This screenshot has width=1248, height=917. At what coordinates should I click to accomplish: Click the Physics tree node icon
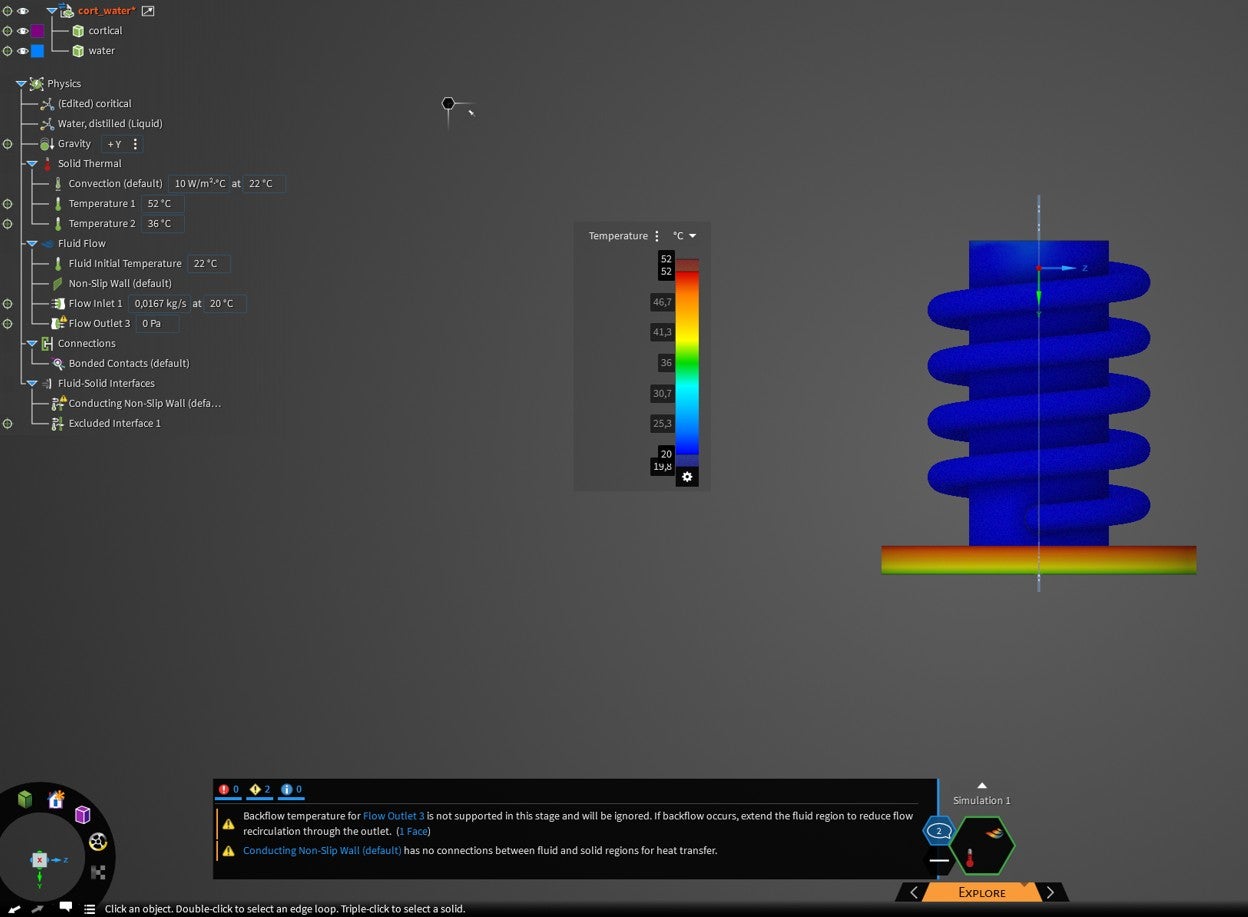(37, 84)
